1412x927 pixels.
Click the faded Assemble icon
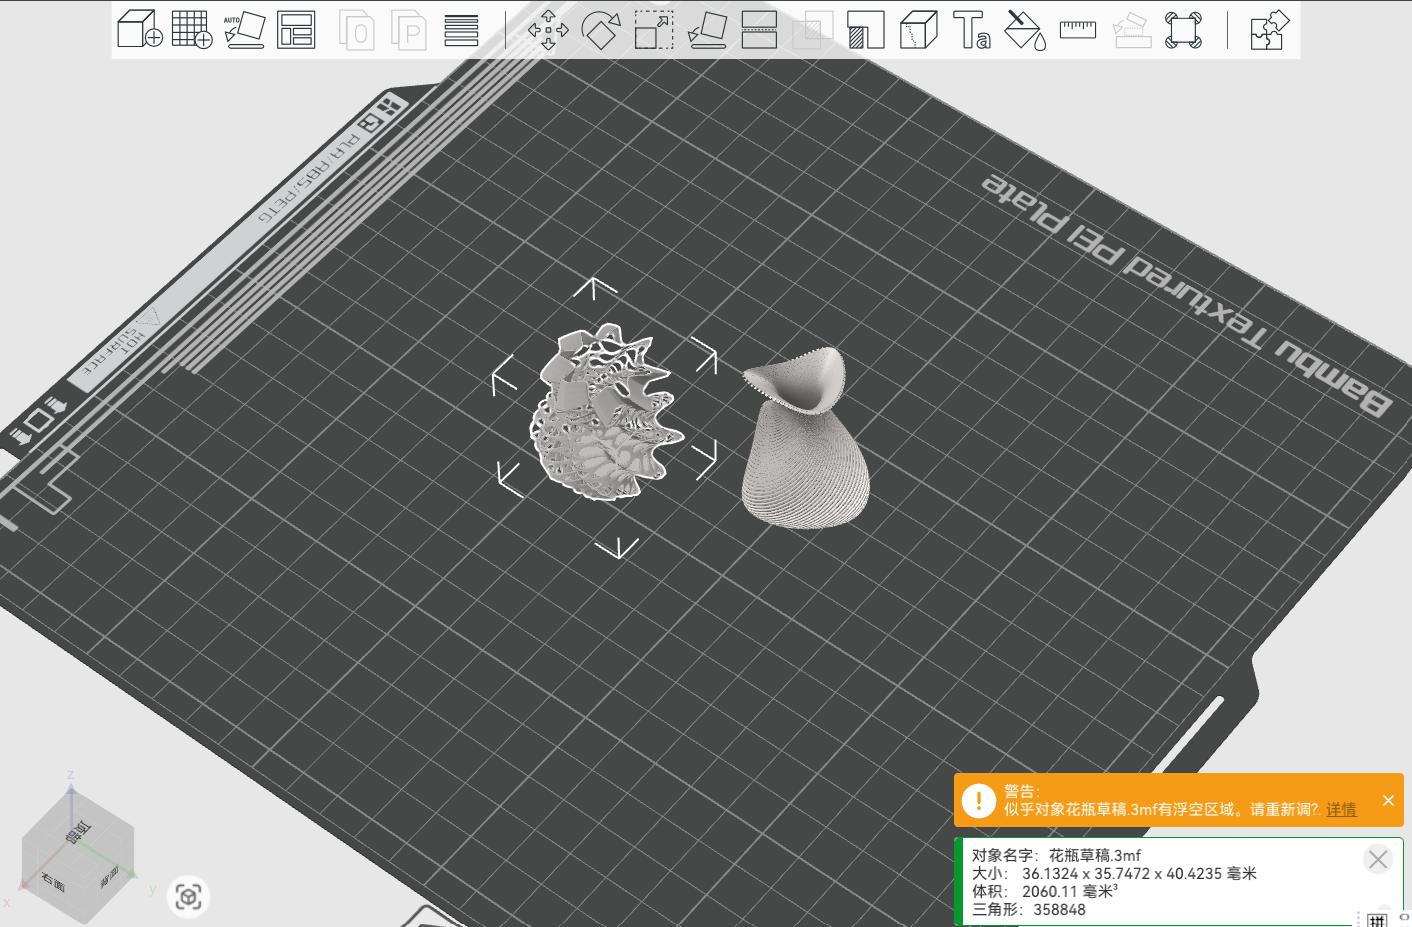(x=1131, y=29)
